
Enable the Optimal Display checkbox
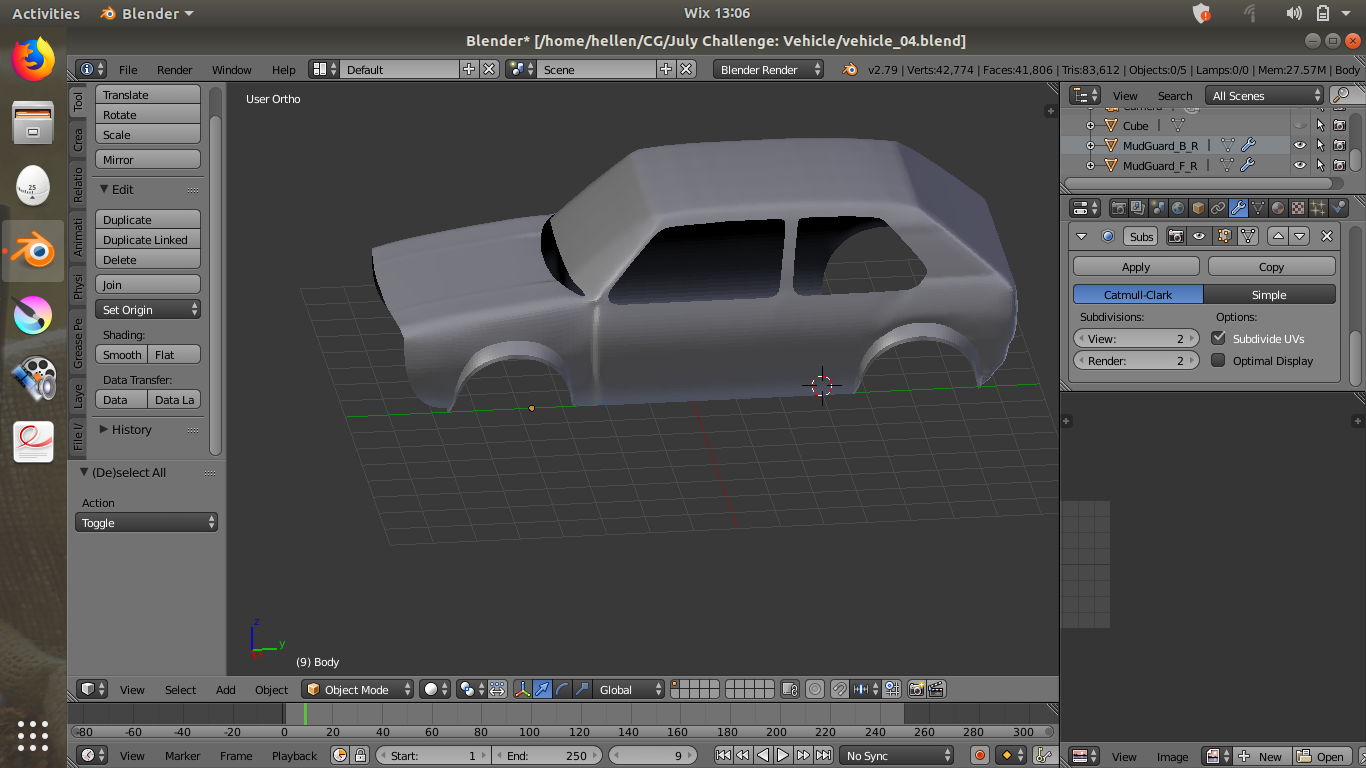pyautogui.click(x=1218, y=360)
